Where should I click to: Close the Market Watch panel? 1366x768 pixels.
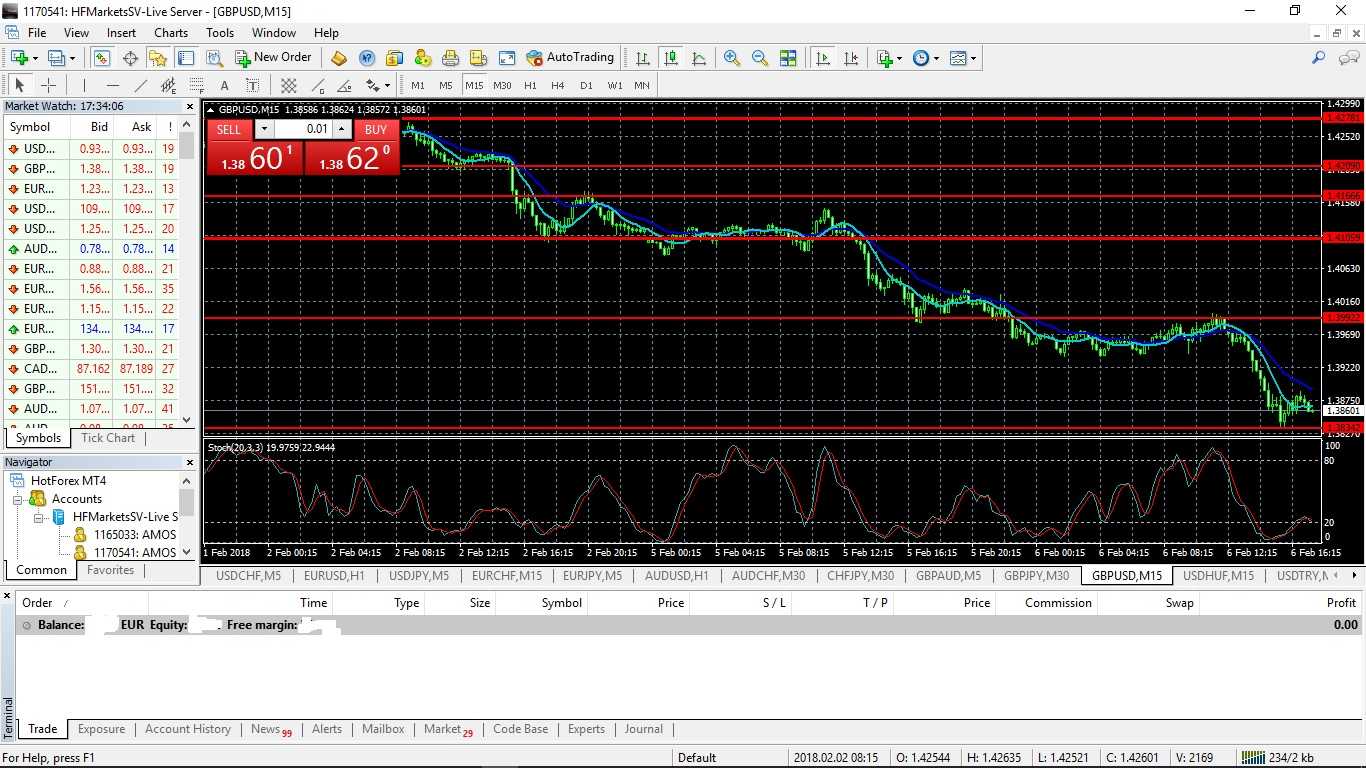(x=190, y=106)
